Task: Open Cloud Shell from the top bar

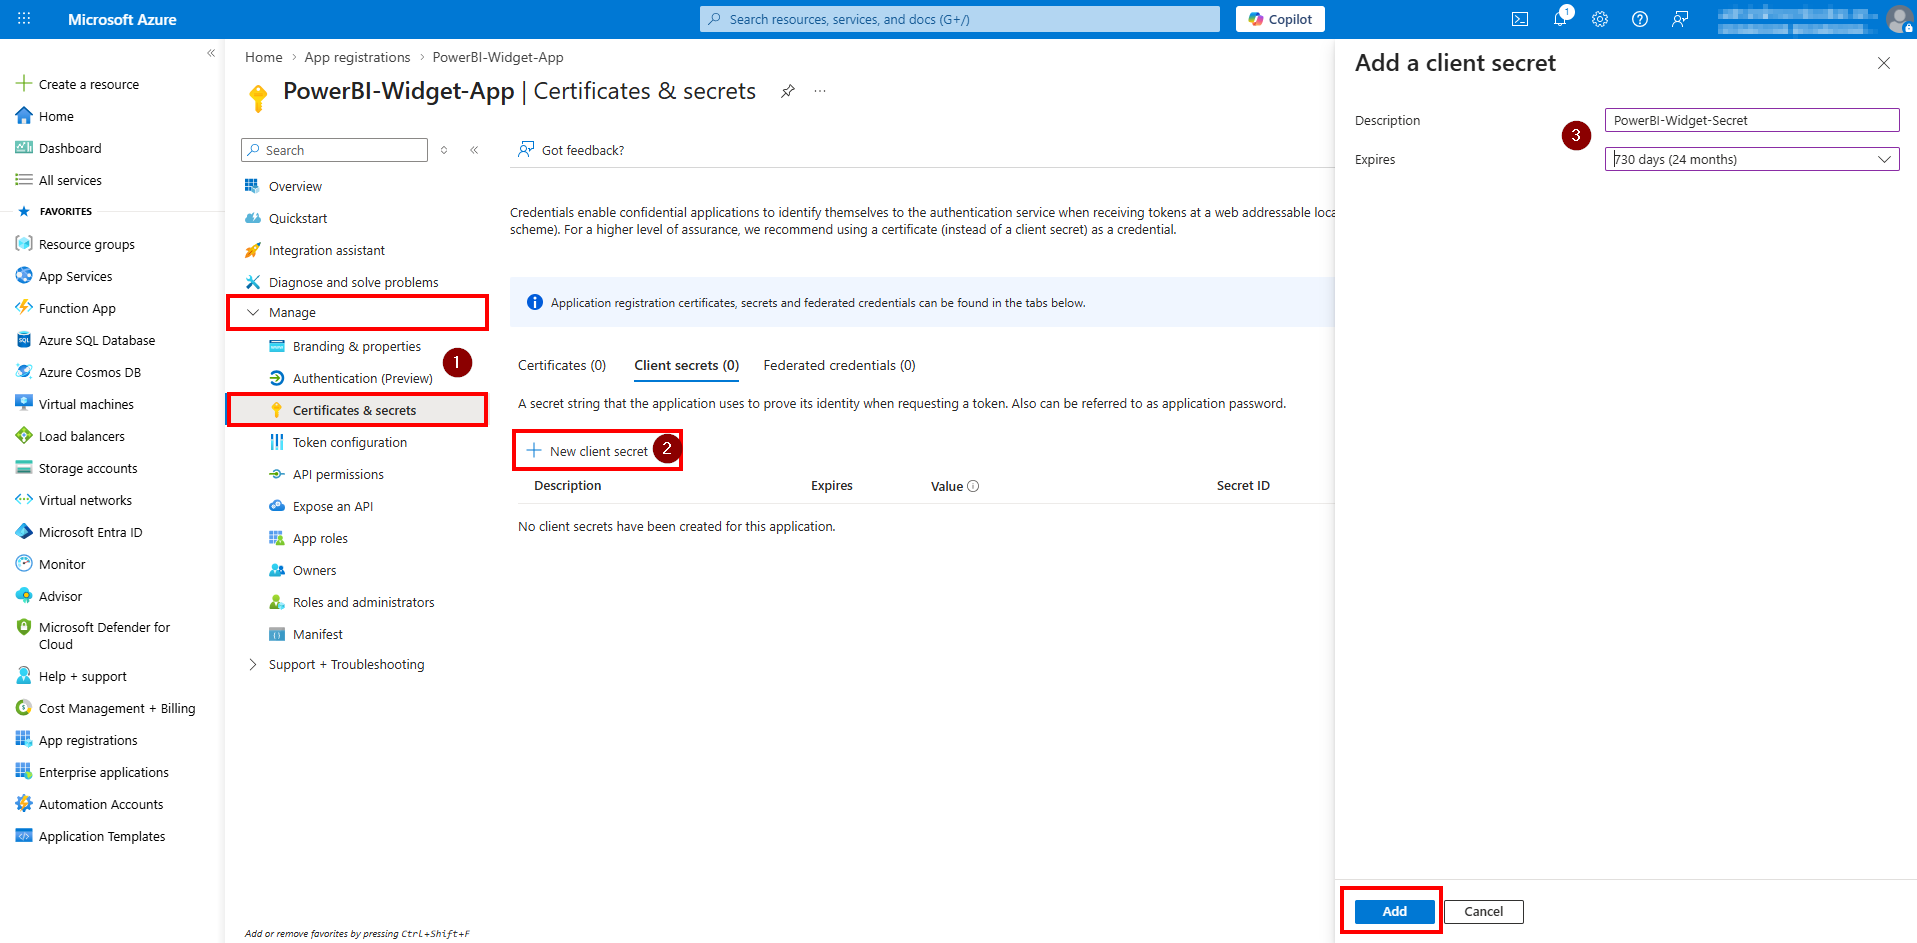Action: coord(1519,19)
